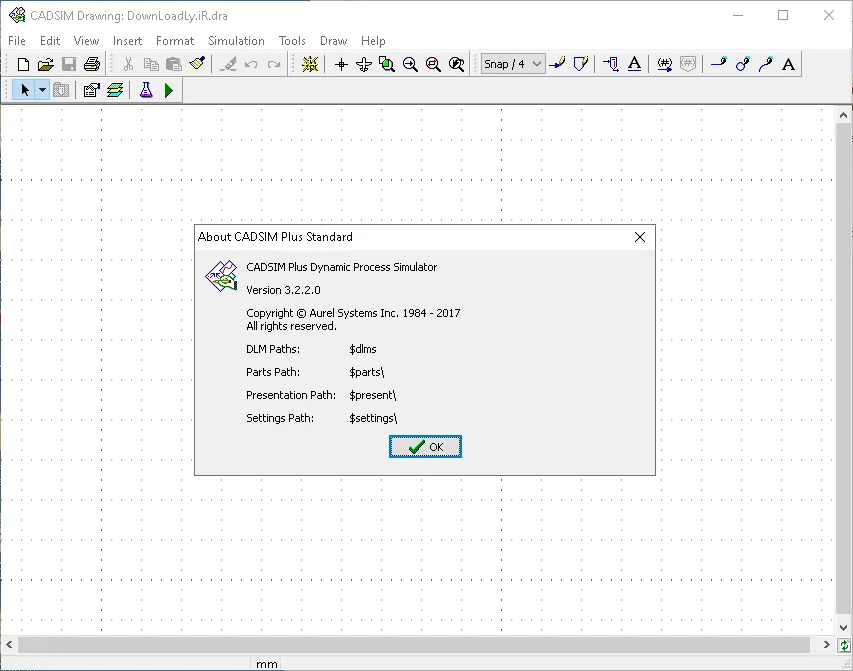Open the File menu
This screenshot has height=671, width=853.
[x=17, y=41]
